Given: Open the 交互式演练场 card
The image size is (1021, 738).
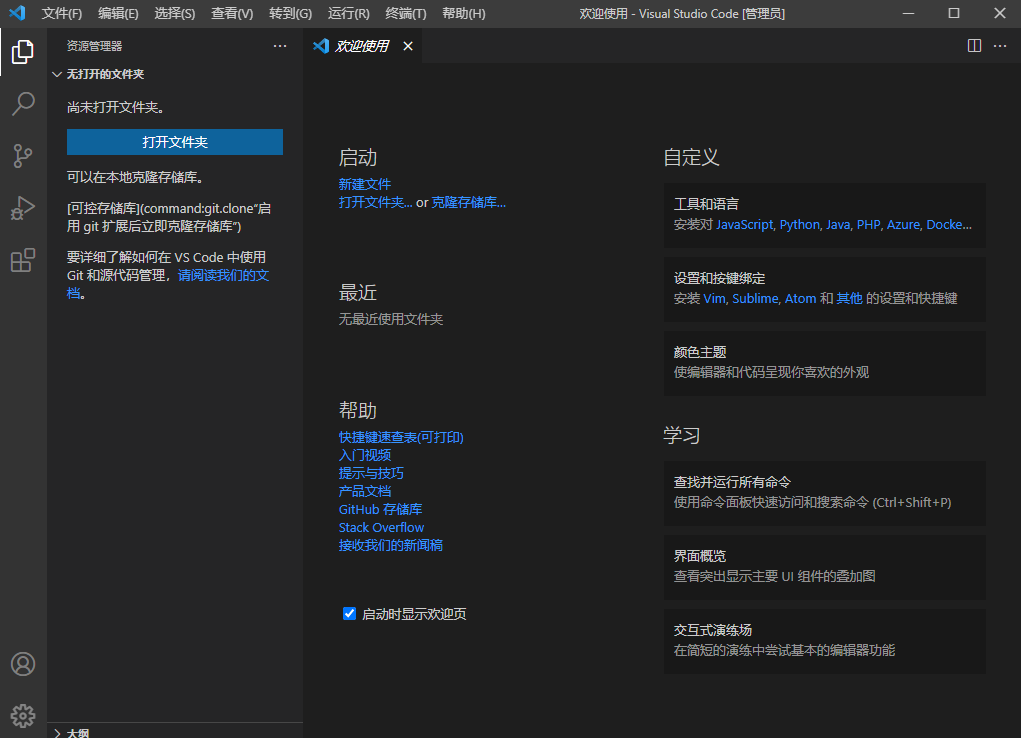Looking at the screenshot, I should click(824, 641).
